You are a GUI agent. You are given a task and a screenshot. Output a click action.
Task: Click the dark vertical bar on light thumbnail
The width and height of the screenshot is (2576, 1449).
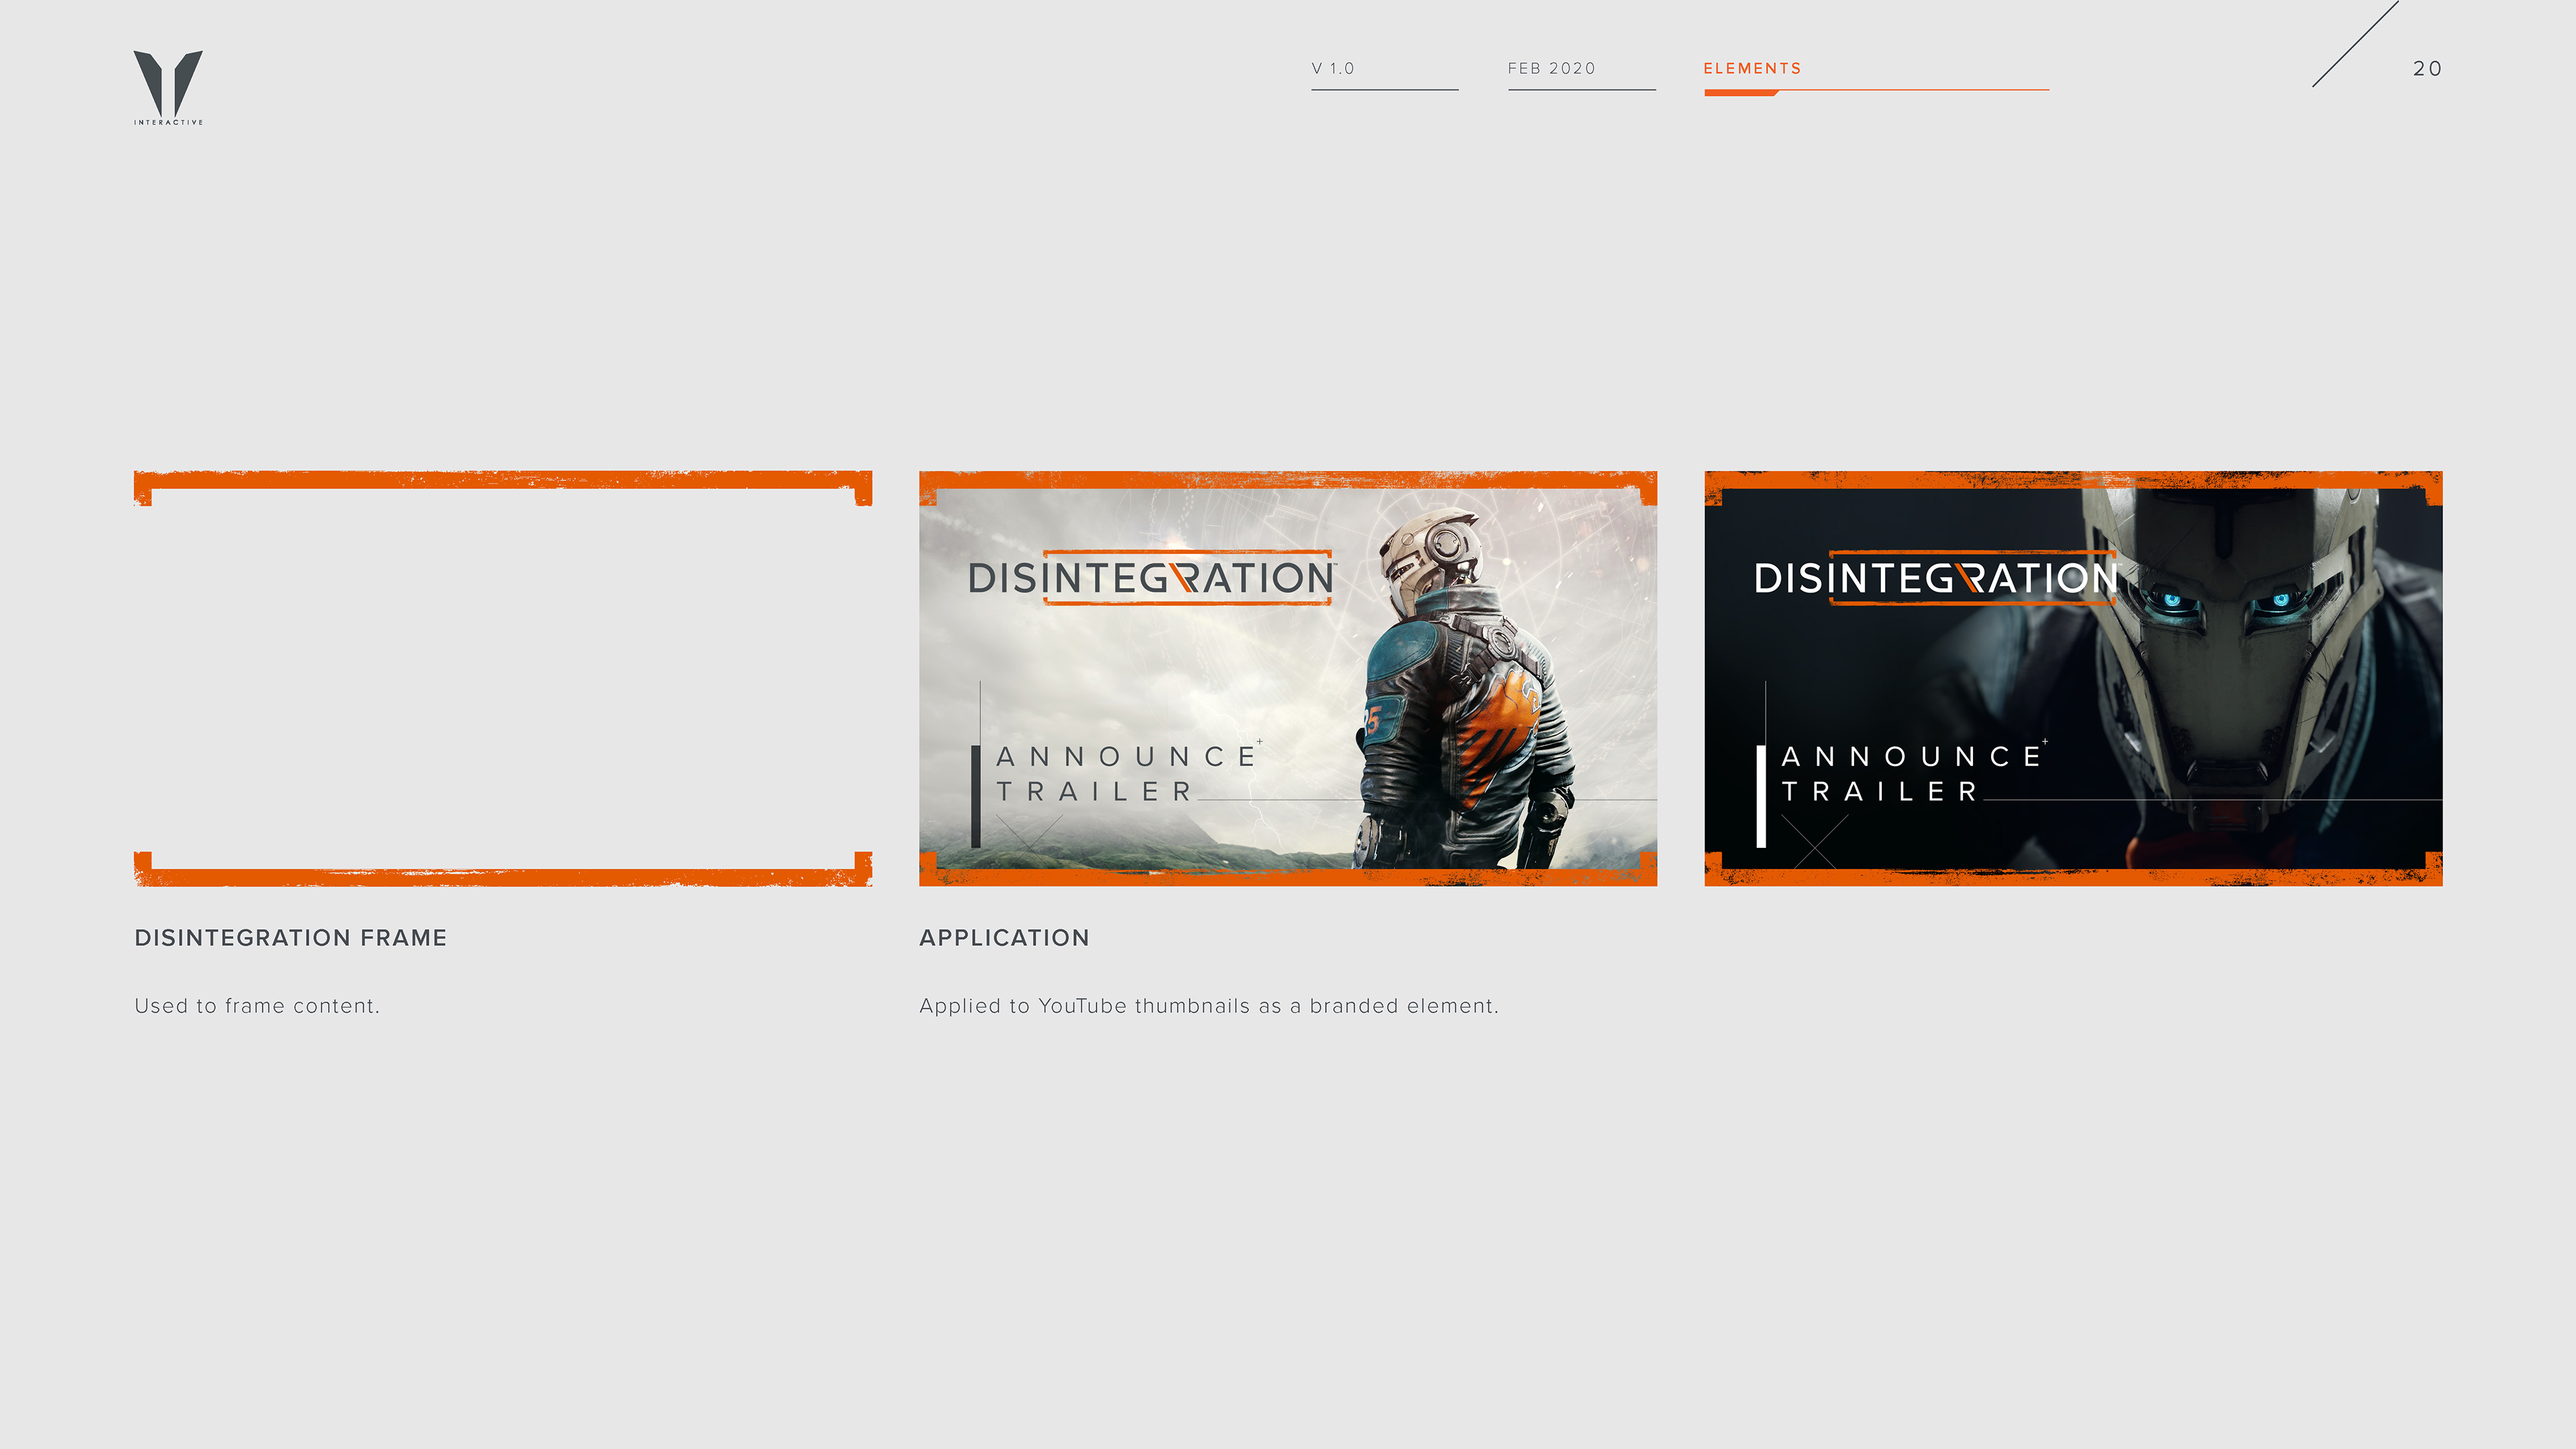(976, 796)
